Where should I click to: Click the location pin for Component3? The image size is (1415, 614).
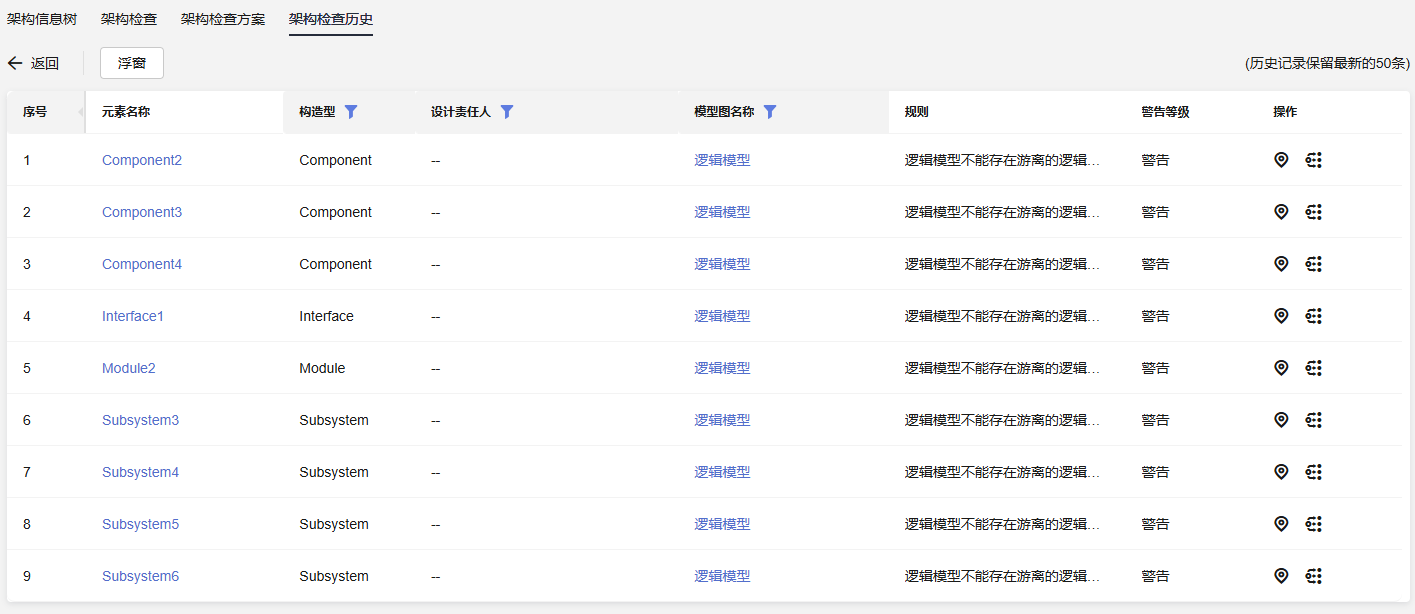pyautogui.click(x=1281, y=212)
